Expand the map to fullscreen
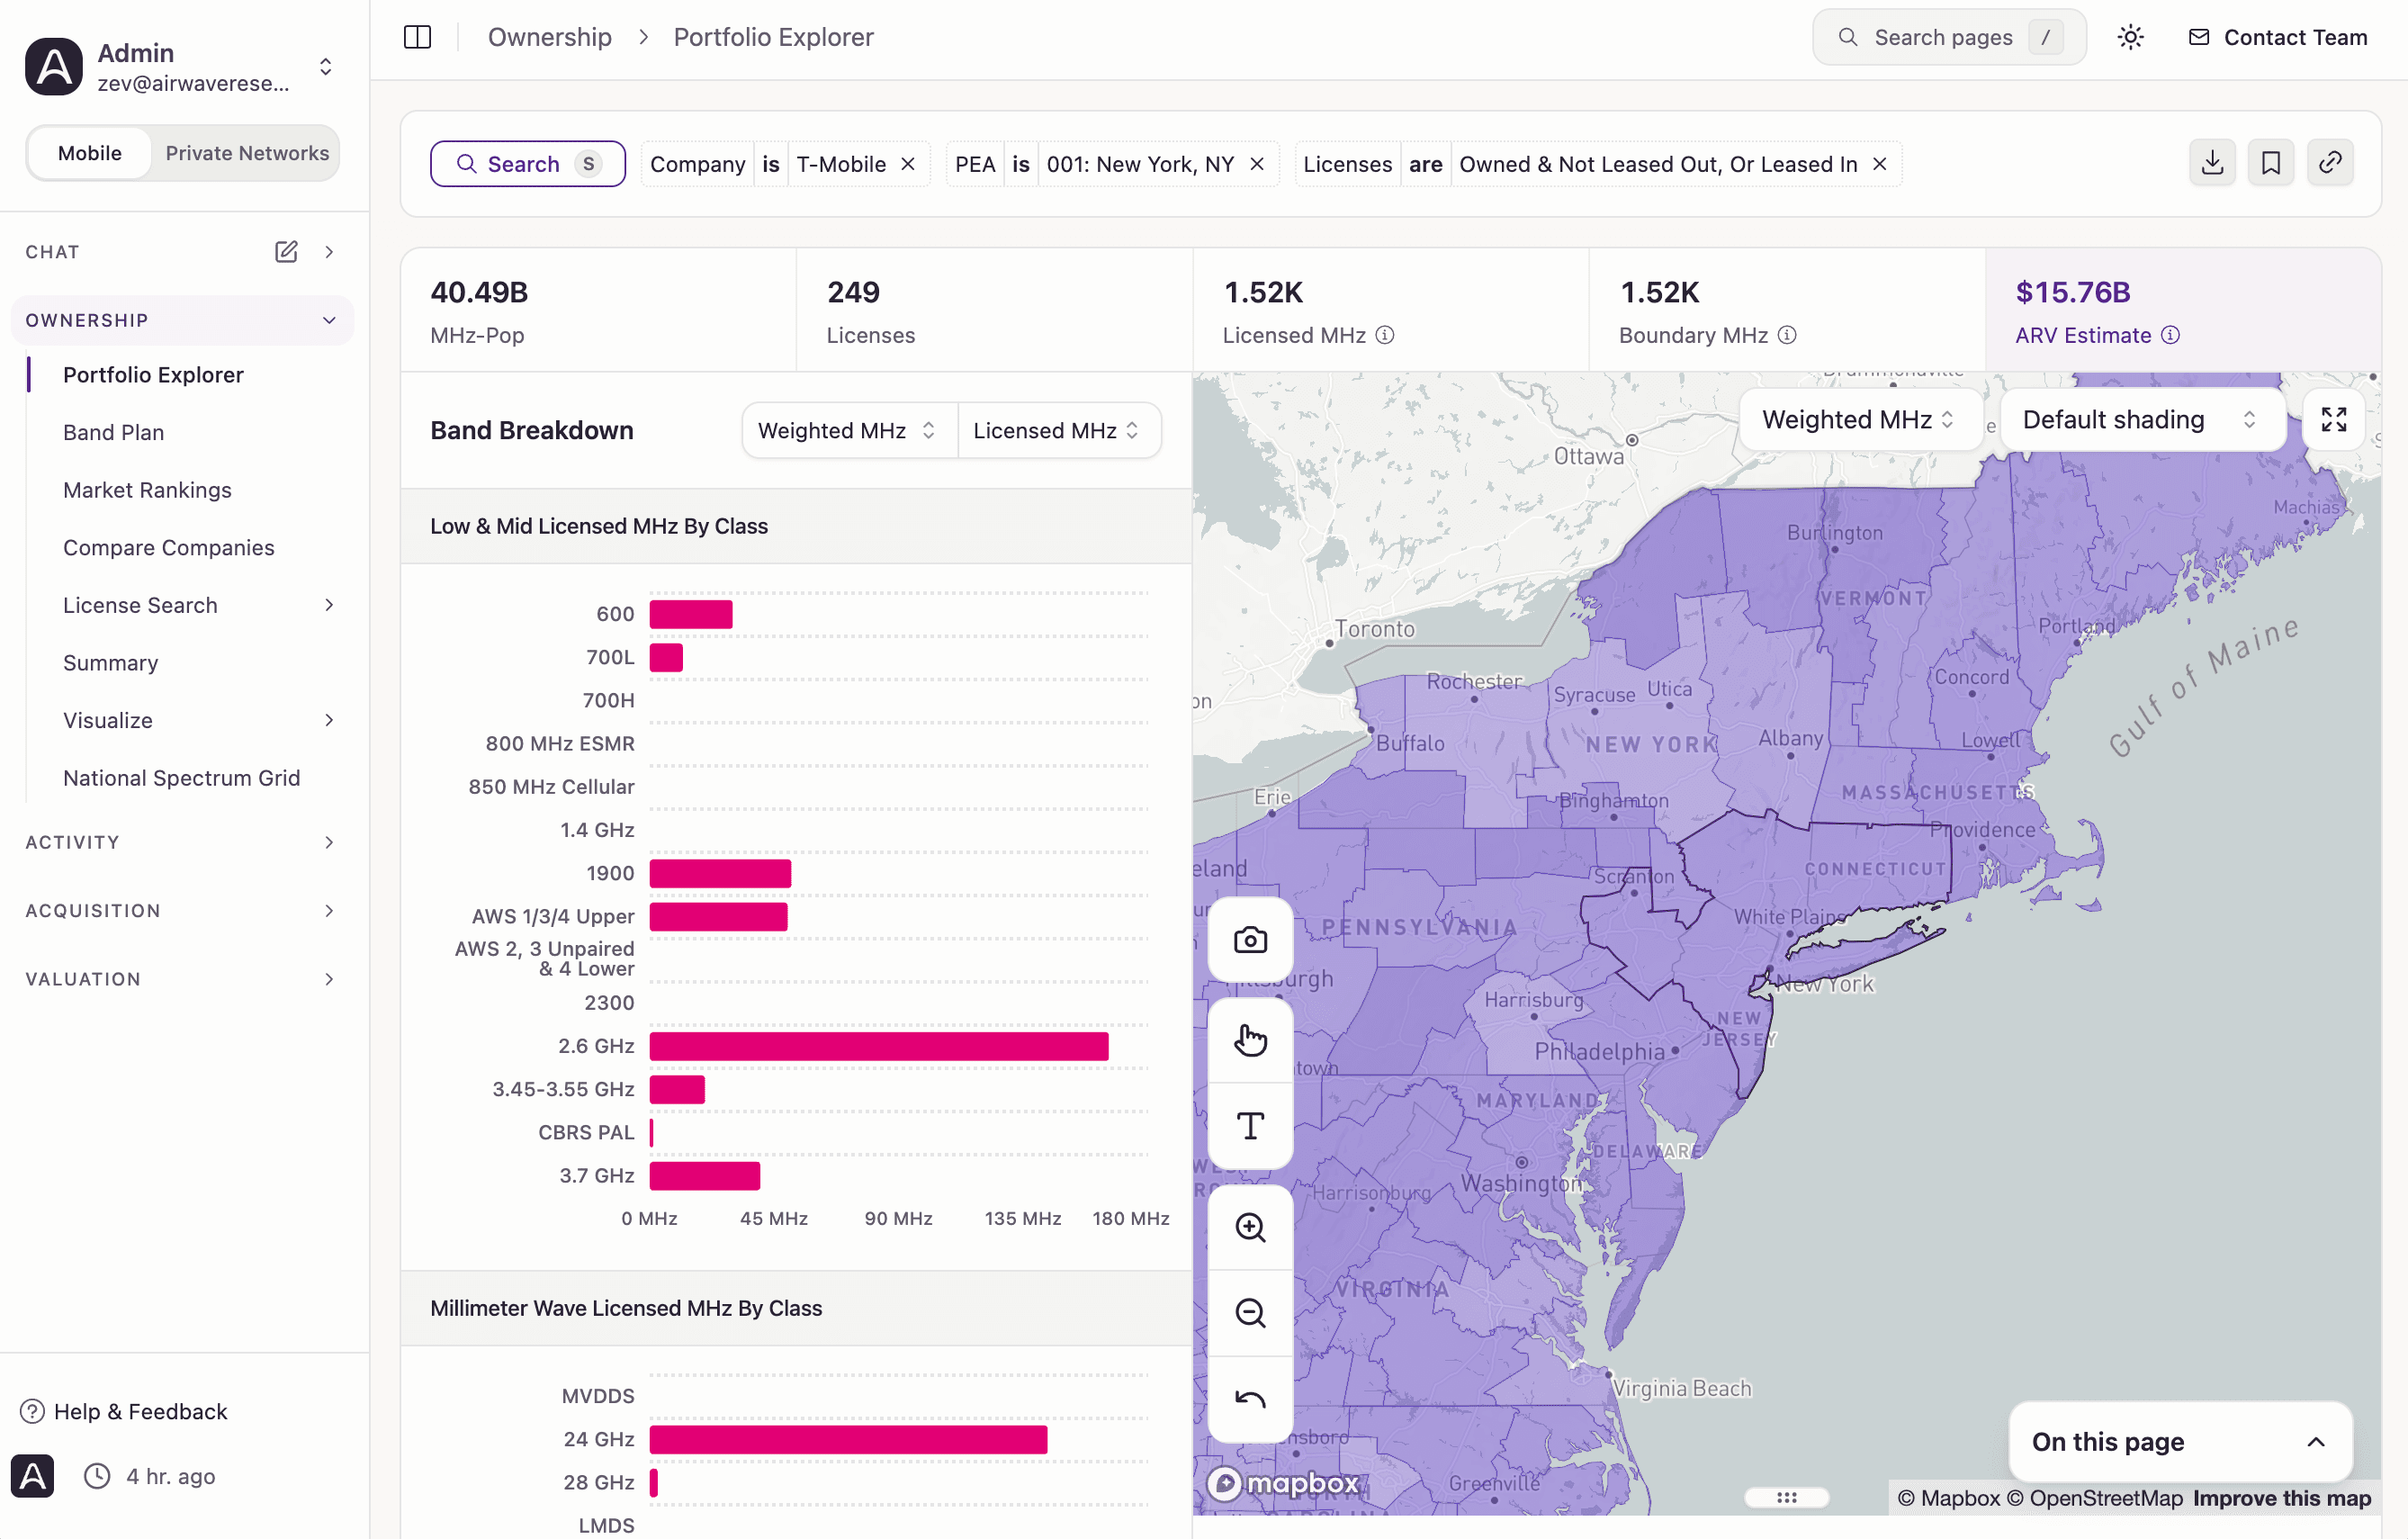The width and height of the screenshot is (2408, 1539). (x=2333, y=419)
